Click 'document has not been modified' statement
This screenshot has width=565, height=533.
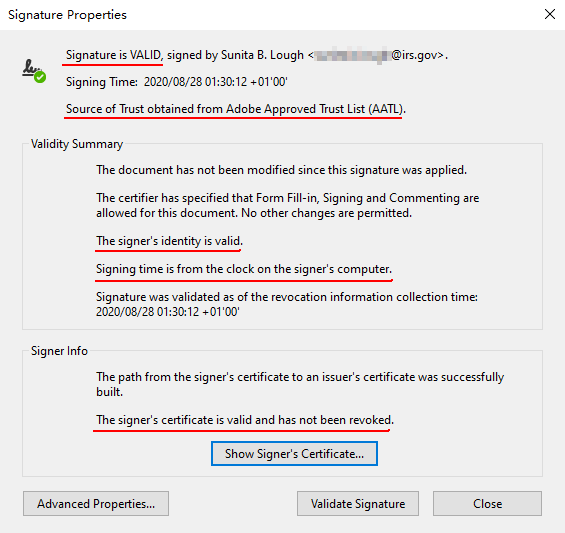pyautogui.click(x=281, y=170)
